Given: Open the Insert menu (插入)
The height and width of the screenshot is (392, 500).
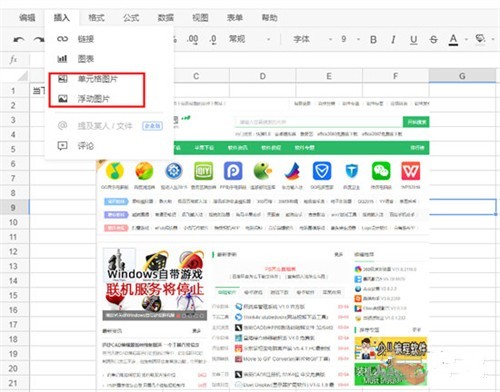Looking at the screenshot, I should coord(62,18).
